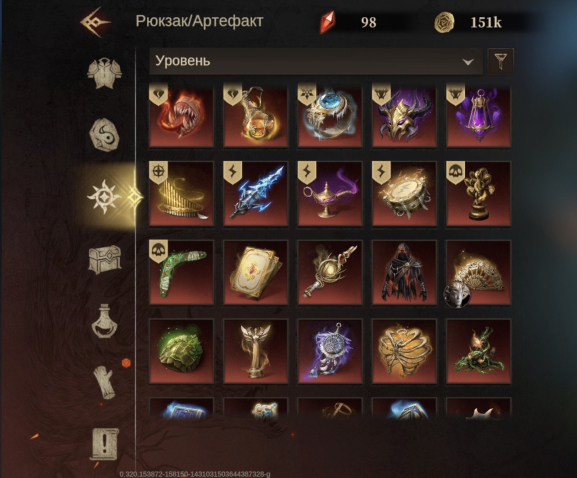Select the black hooded cloak artifact
The height and width of the screenshot is (478, 577).
tap(404, 272)
